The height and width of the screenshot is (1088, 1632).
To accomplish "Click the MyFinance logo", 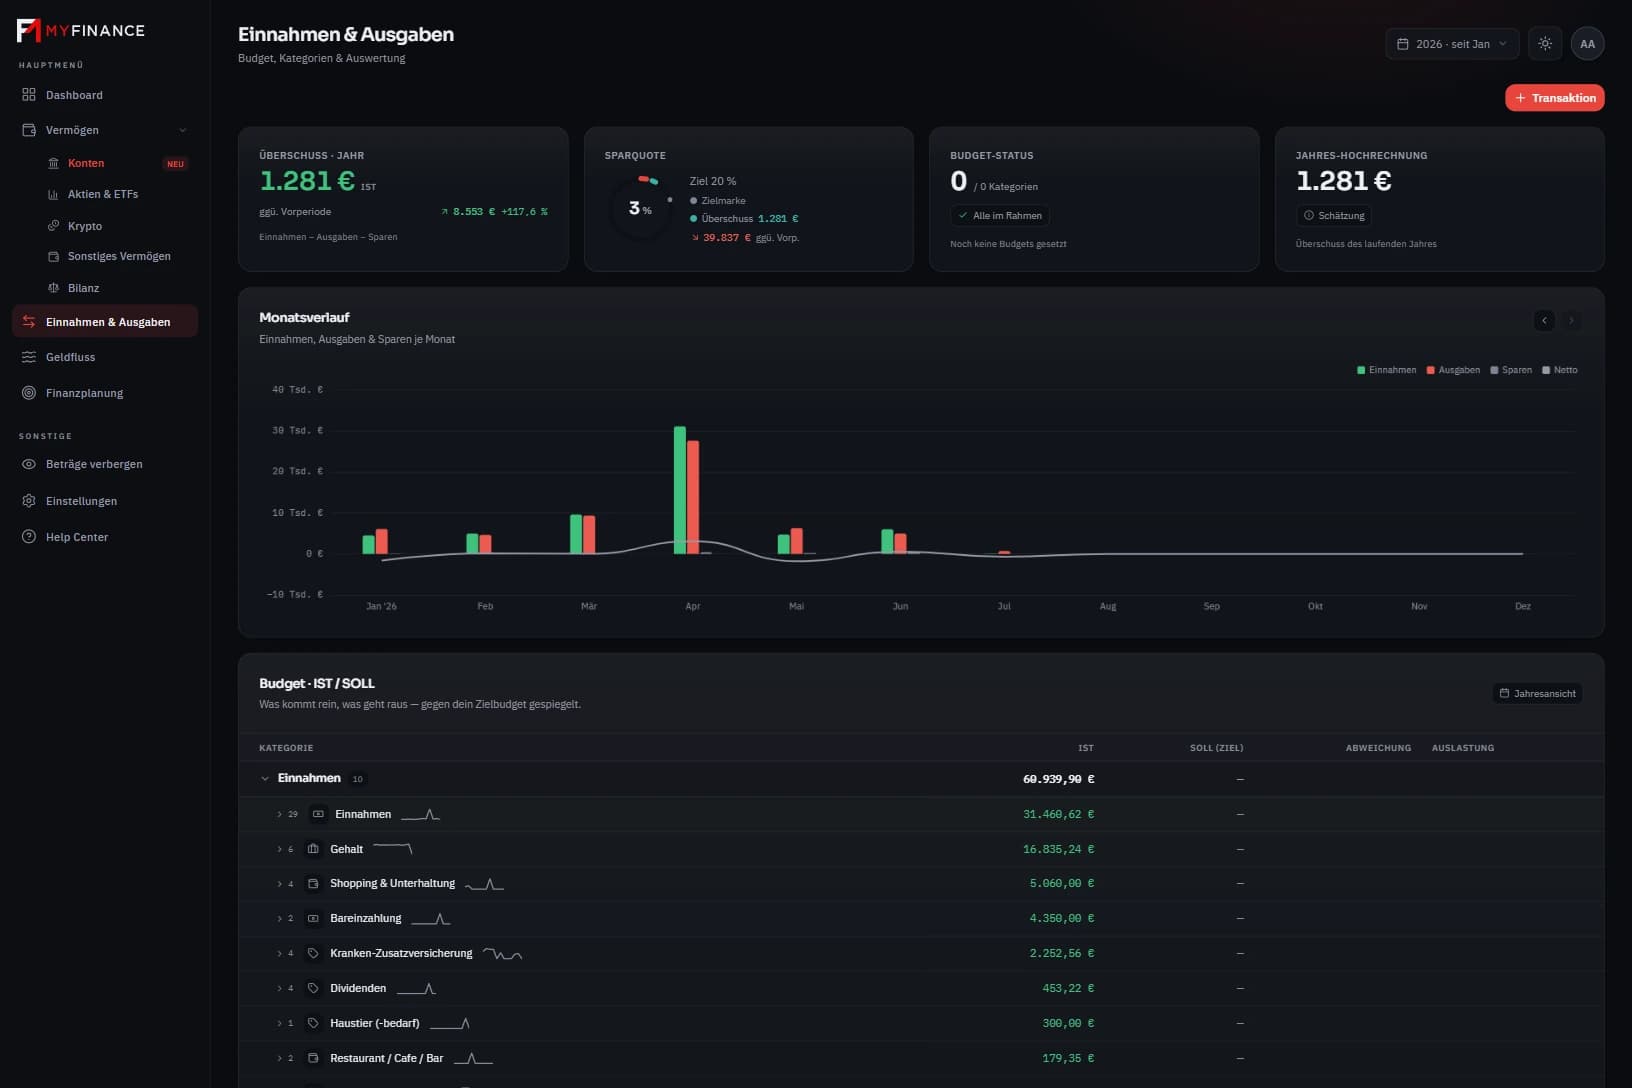I will [81, 30].
